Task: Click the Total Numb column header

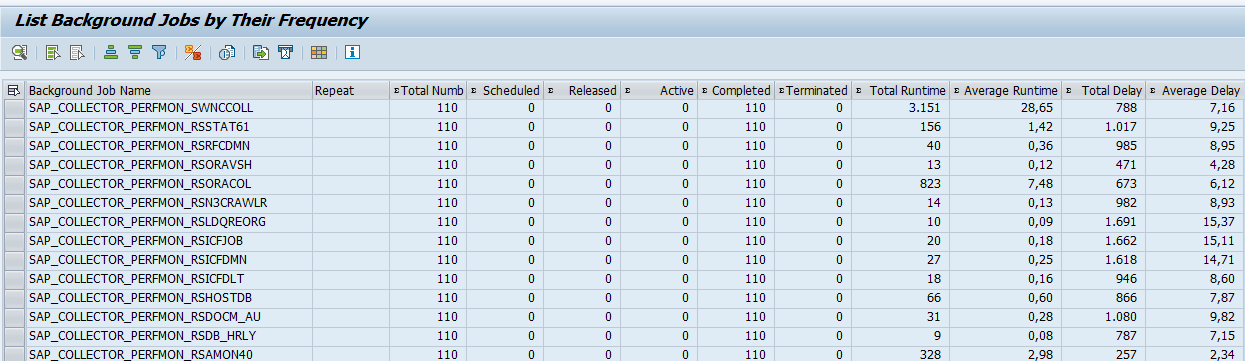Action: (x=428, y=90)
